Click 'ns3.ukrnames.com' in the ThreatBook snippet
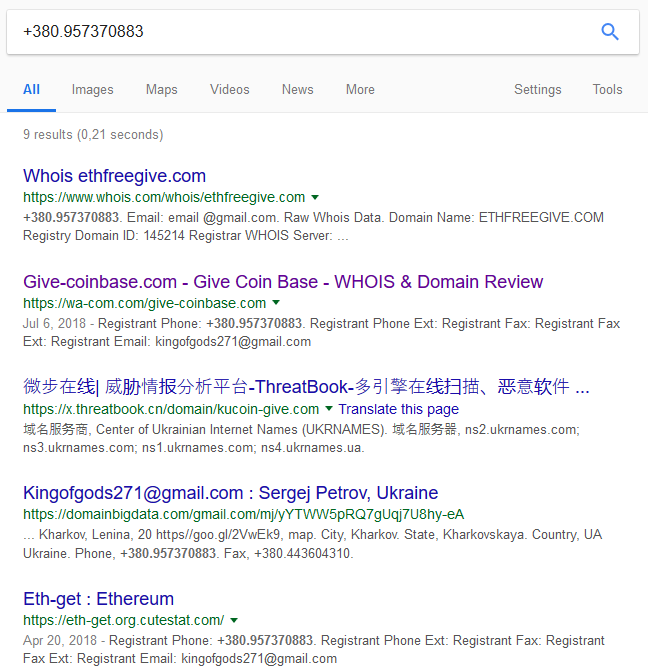The height and width of the screenshot is (672, 648). pos(80,448)
